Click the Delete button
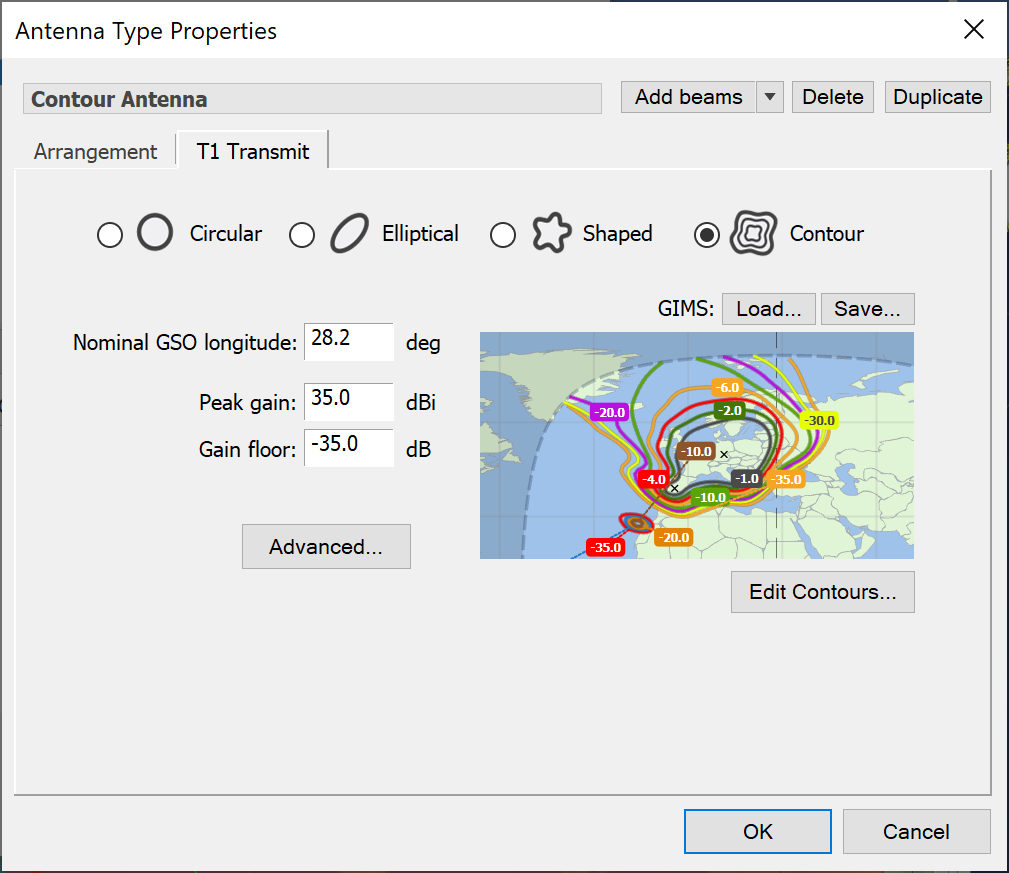 [x=833, y=97]
